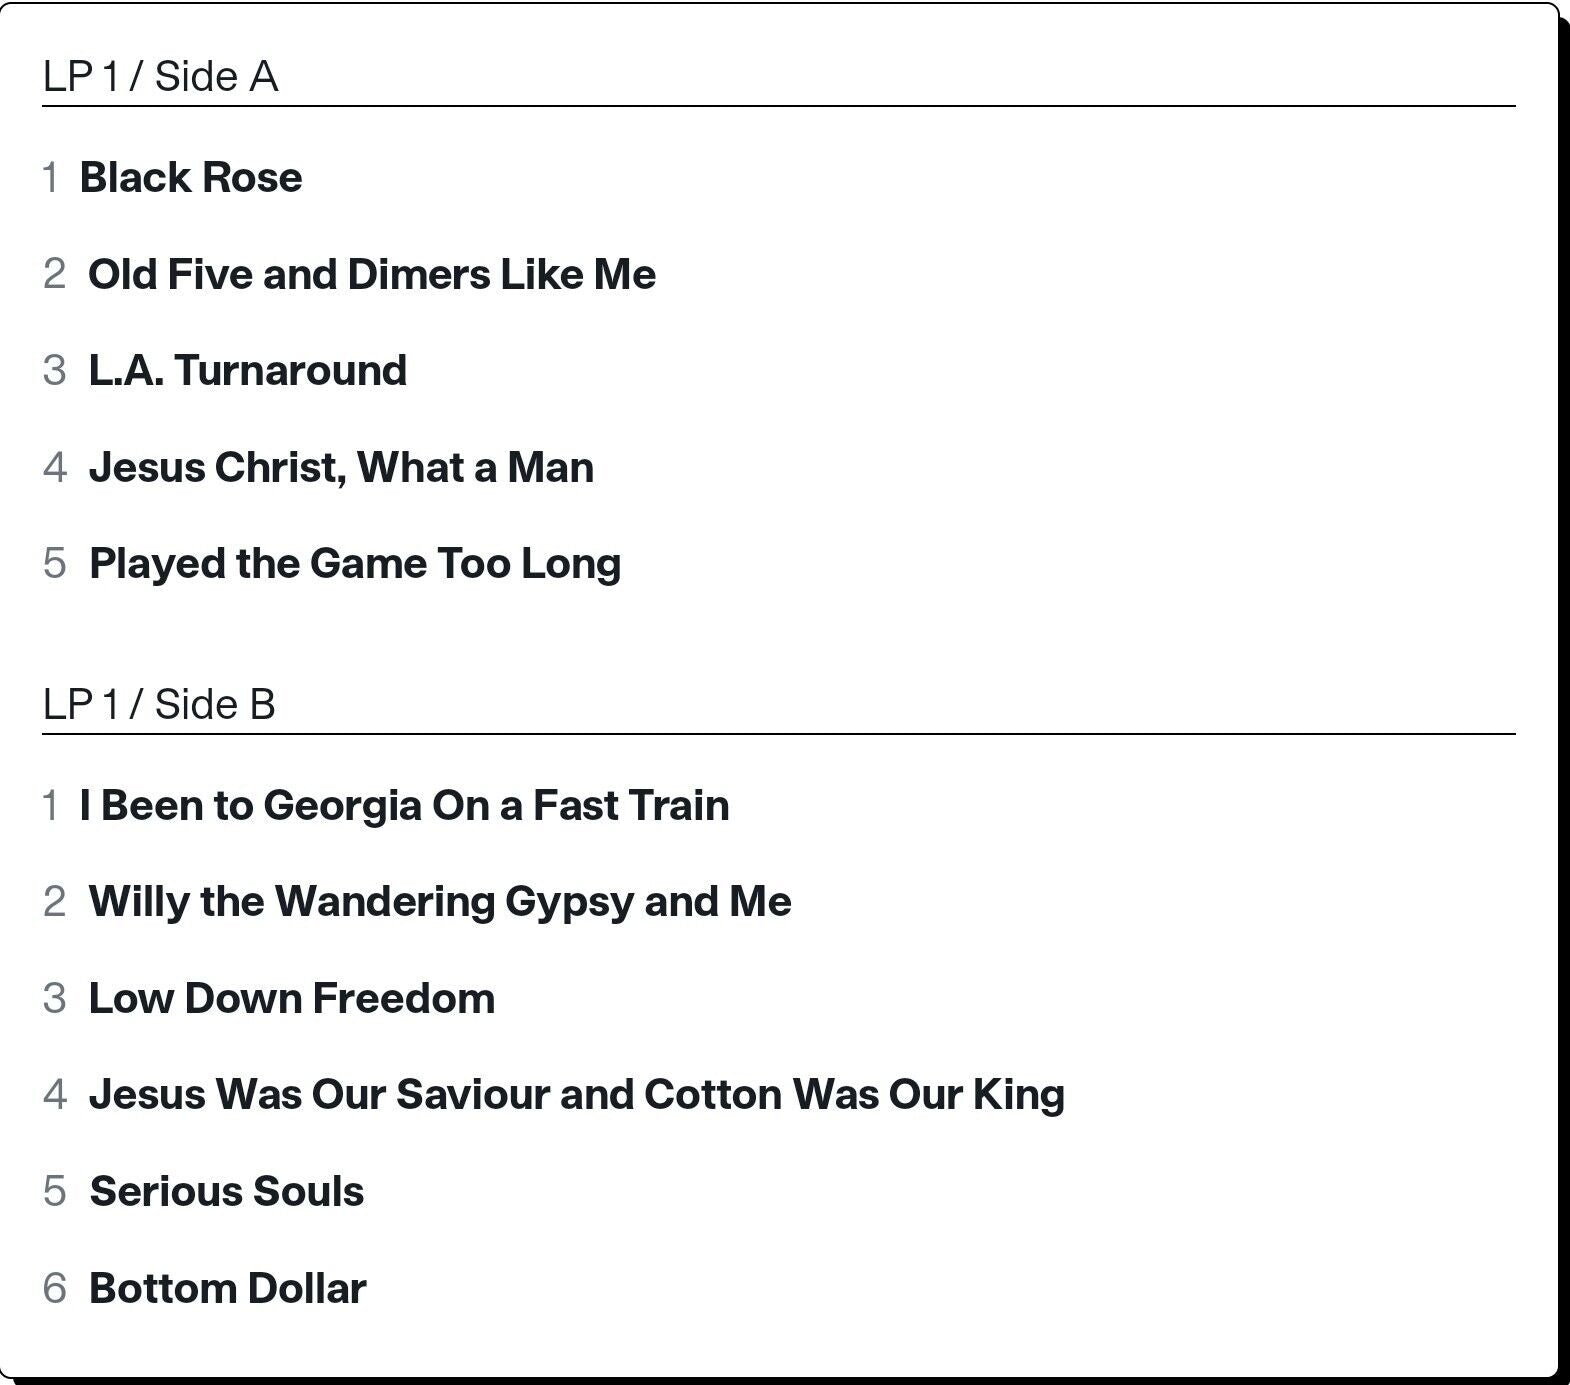
Task: Click track number 6 beside Bottom Dollar
Action: (54, 1289)
